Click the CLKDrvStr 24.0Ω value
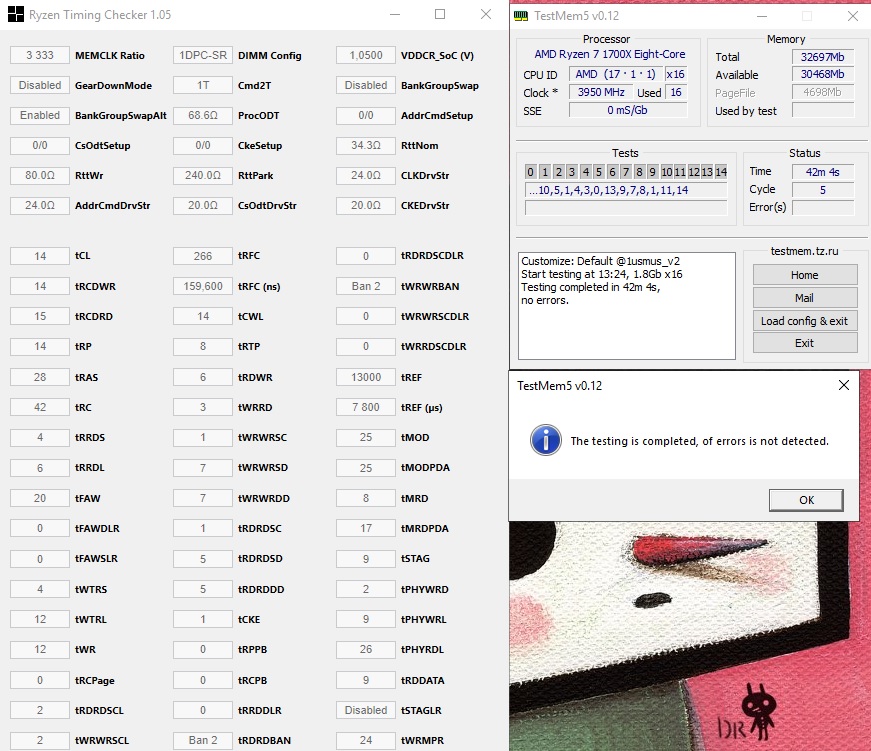Screen dimensions: 871x751 pos(366,175)
